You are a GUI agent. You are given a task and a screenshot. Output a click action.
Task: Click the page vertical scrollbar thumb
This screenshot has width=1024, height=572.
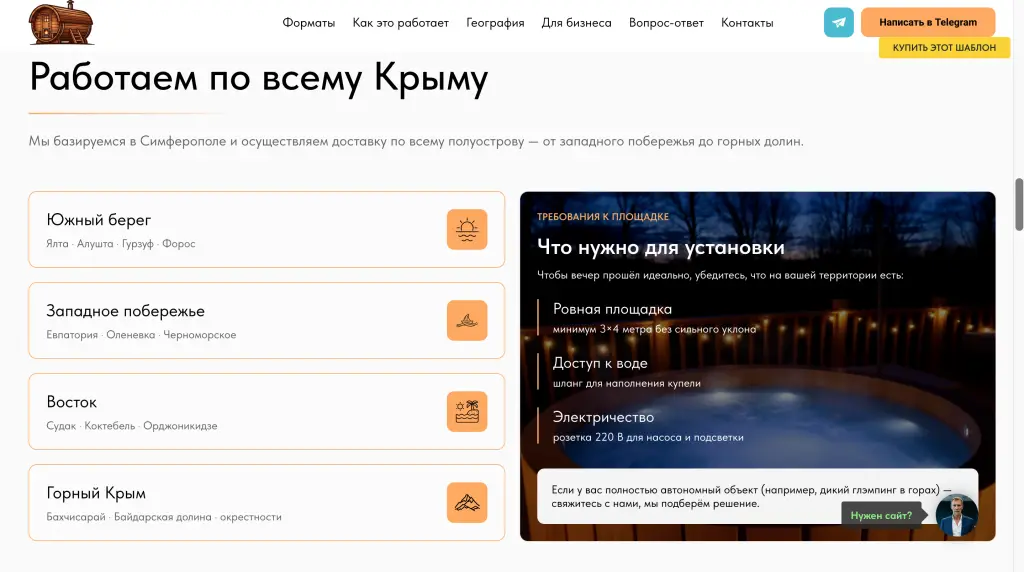click(1019, 204)
